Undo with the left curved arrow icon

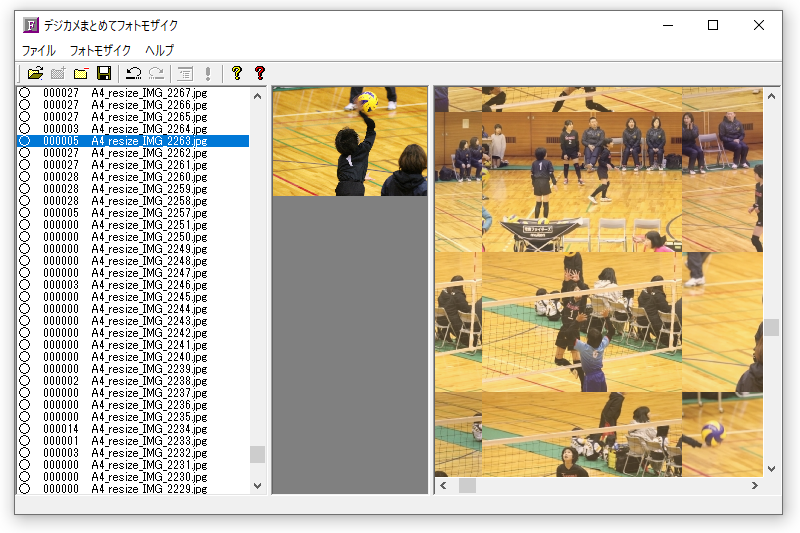pyautogui.click(x=134, y=73)
